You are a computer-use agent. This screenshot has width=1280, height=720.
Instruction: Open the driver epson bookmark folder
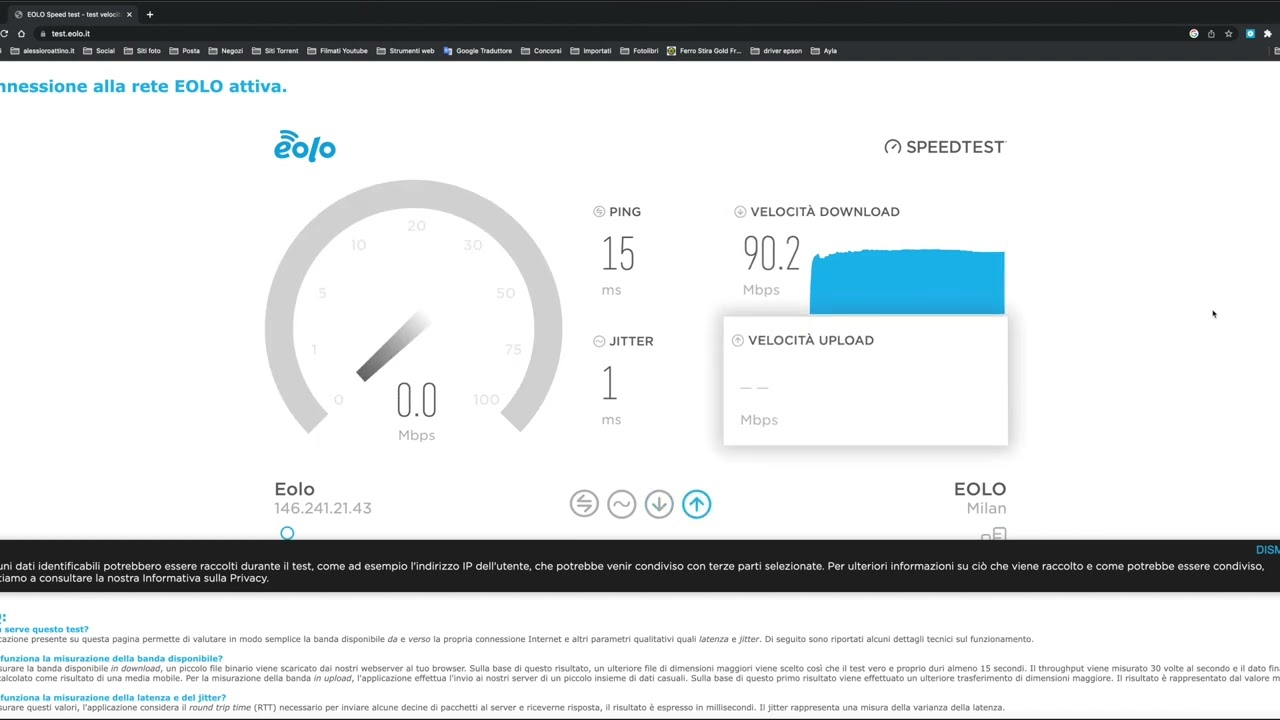(x=776, y=51)
